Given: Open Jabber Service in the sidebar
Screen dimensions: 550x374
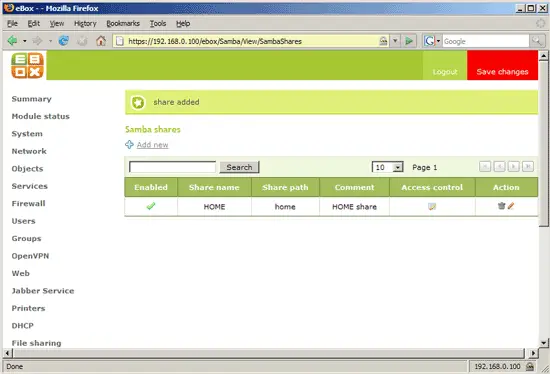Looking at the screenshot, I should pyautogui.click(x=43, y=291).
